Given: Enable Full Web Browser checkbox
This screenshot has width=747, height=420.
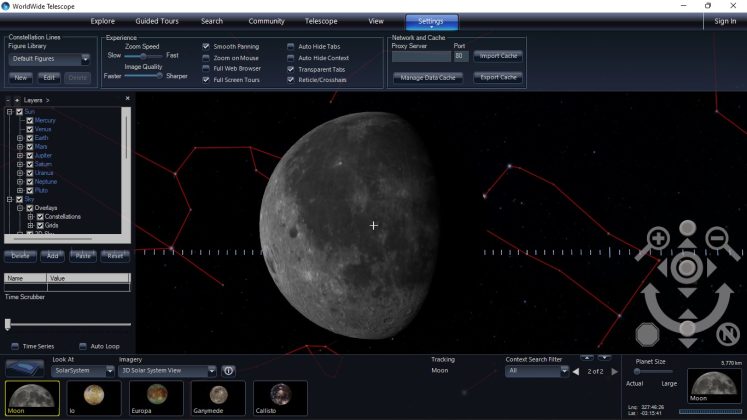Looking at the screenshot, I should 206,69.
